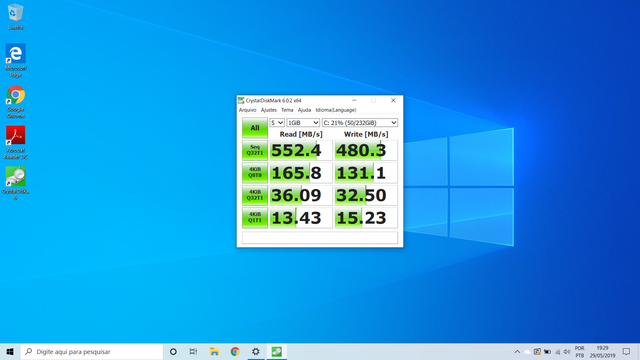Select the Google Chrome desktop shortcut
Viewport: 640px width, 360px height.
click(x=16, y=102)
